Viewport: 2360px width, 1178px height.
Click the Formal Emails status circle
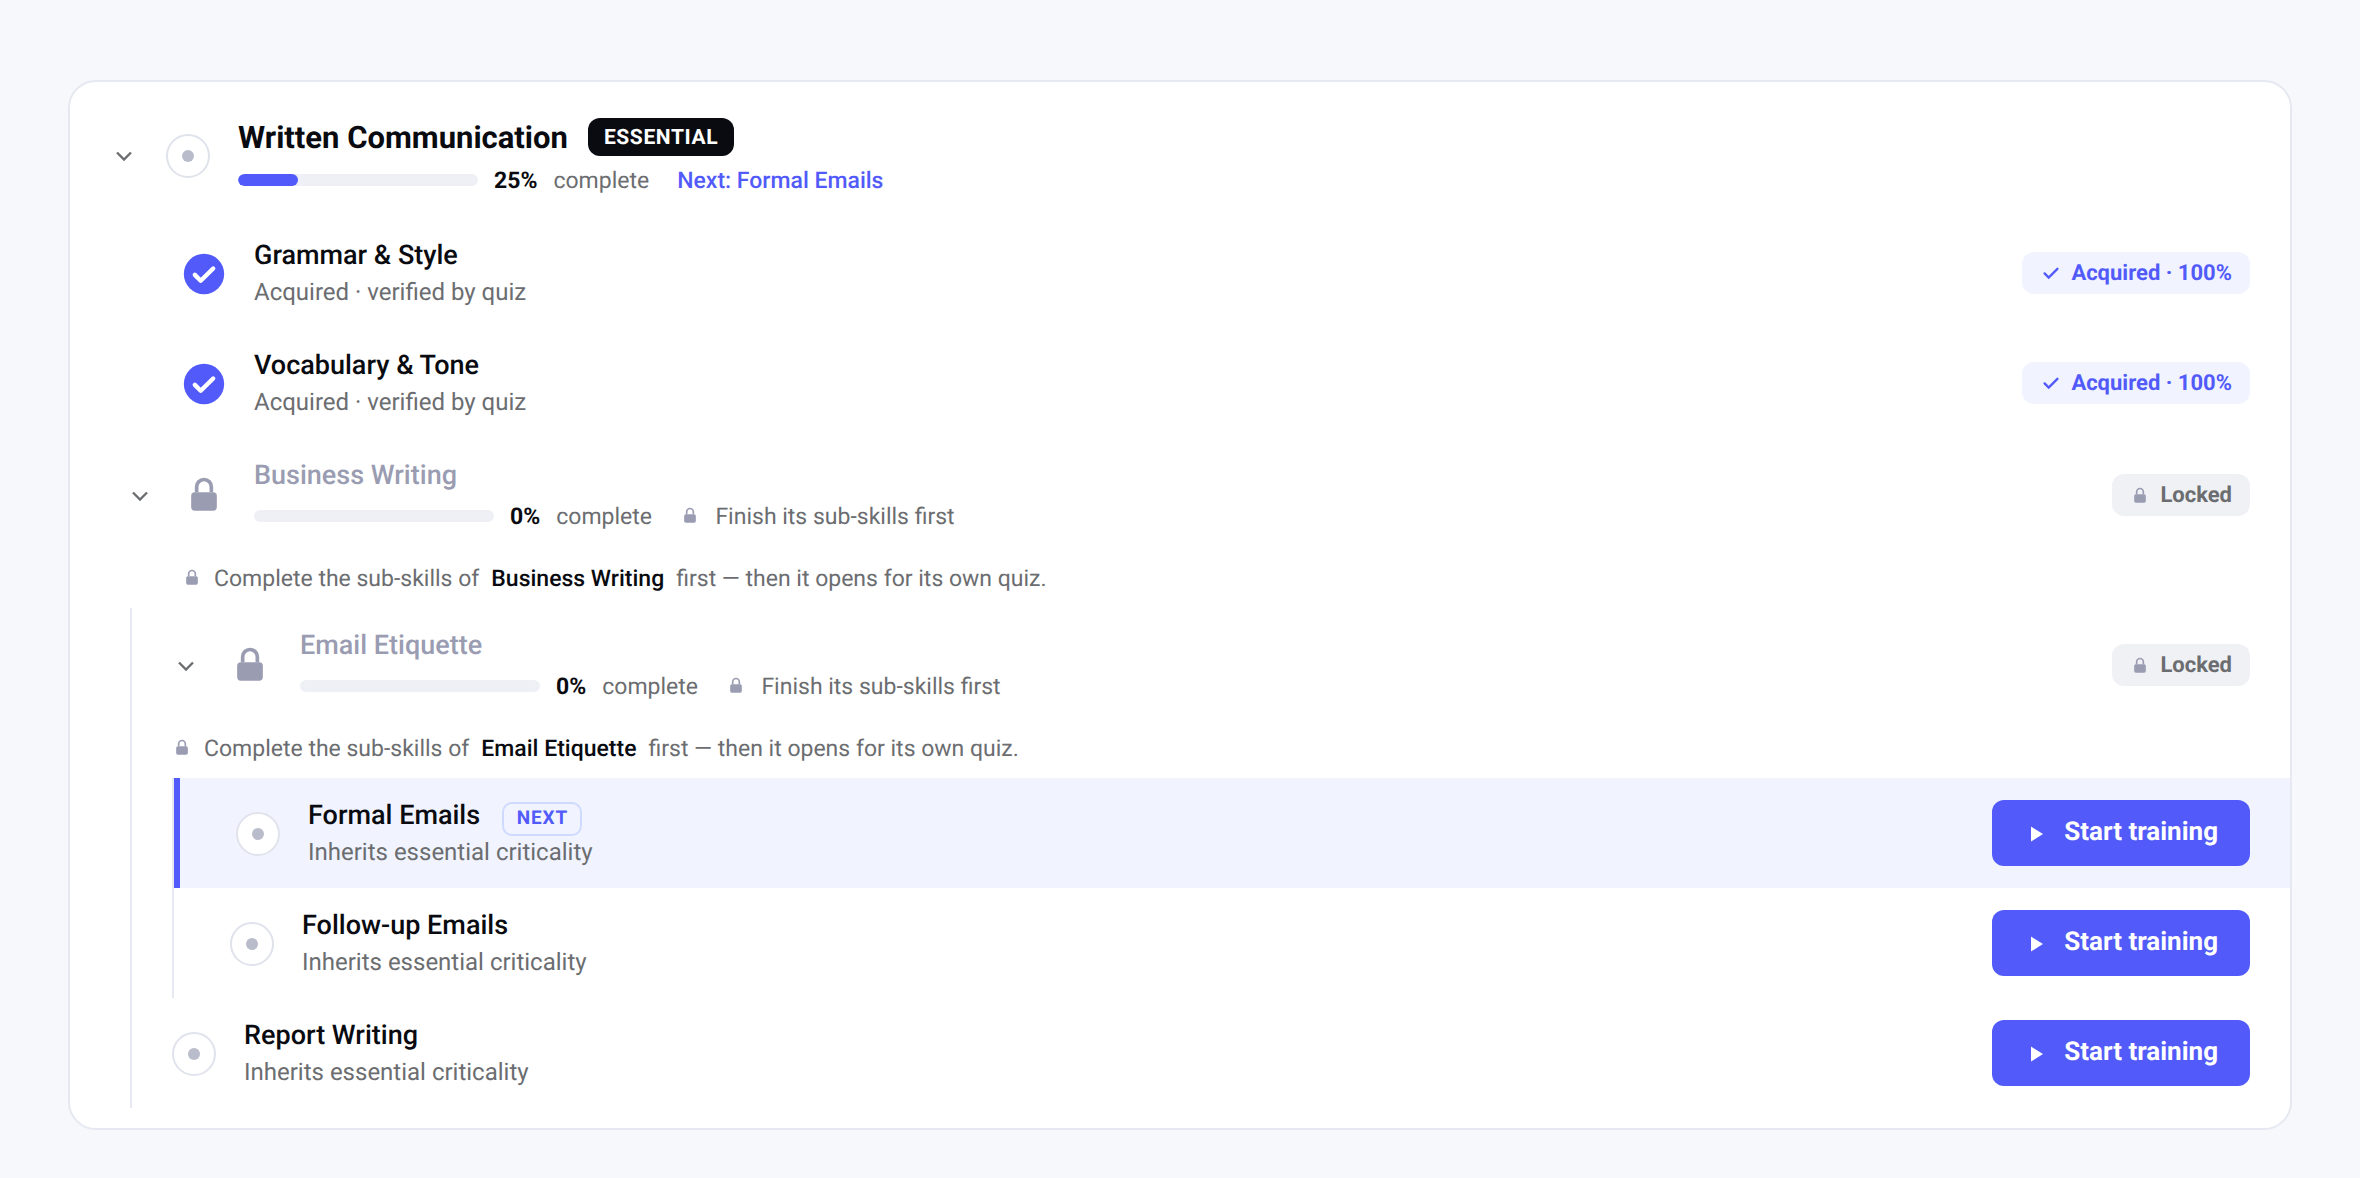click(x=258, y=833)
